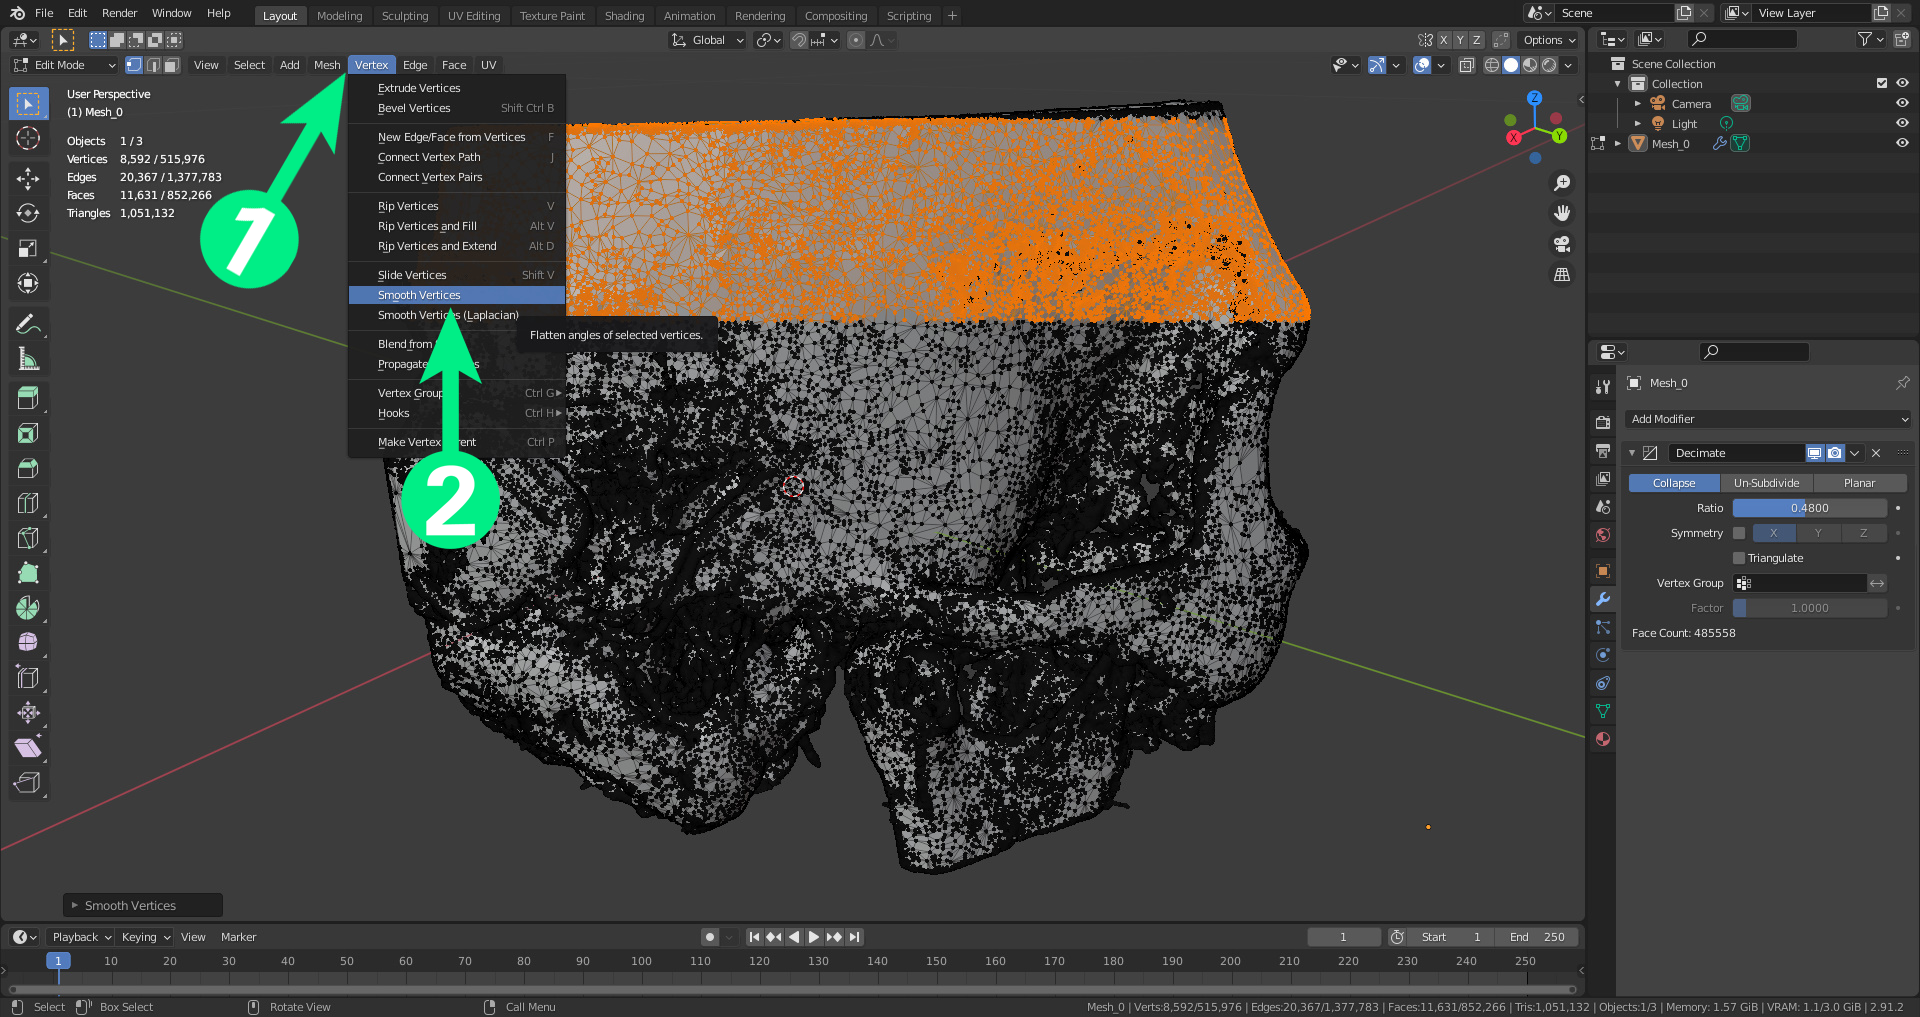Enable the Triangulate checkbox
This screenshot has width=1920, height=1017.
tap(1739, 558)
